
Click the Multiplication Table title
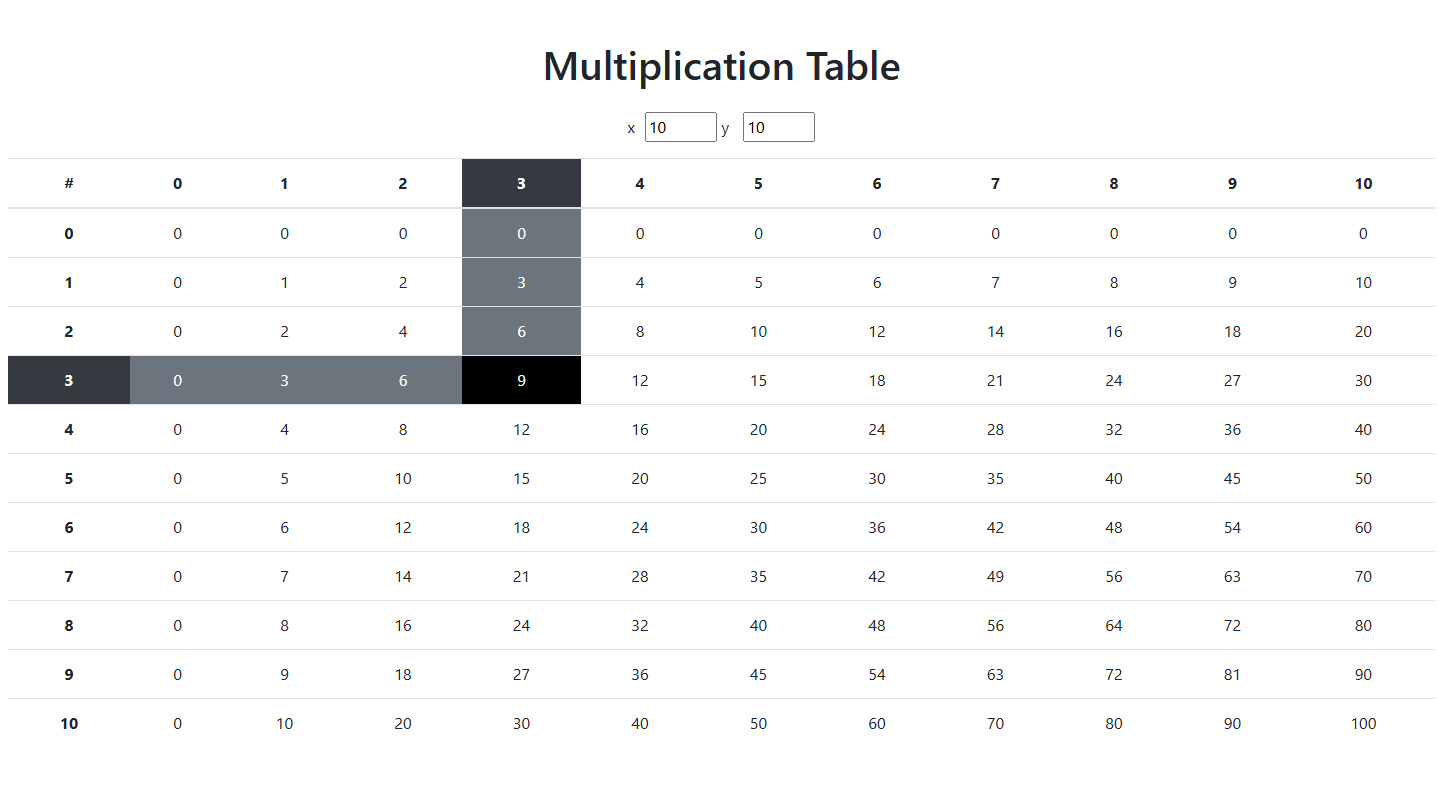point(720,66)
